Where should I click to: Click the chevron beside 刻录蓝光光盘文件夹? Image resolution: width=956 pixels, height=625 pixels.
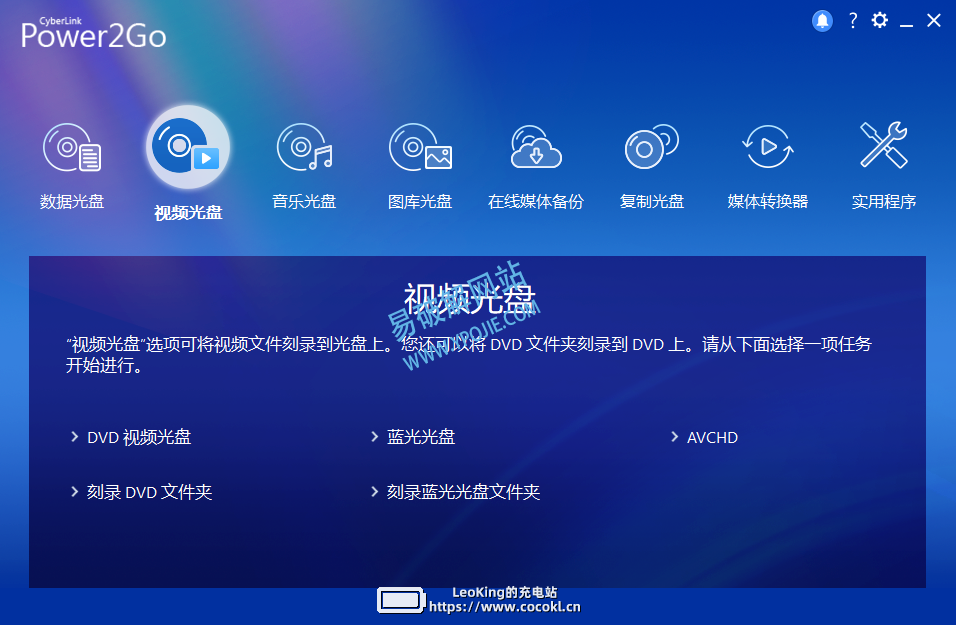point(374,491)
